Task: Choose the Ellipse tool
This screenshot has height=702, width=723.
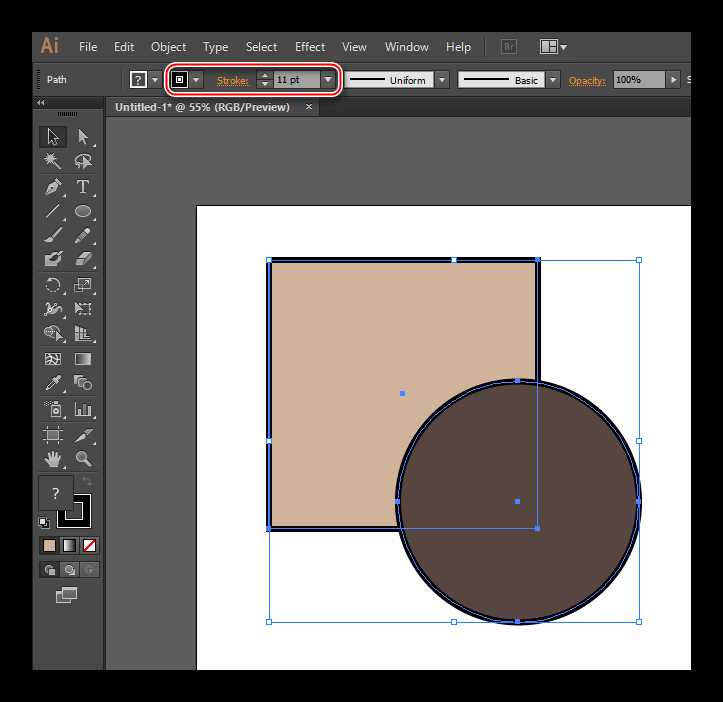Action: click(83, 211)
